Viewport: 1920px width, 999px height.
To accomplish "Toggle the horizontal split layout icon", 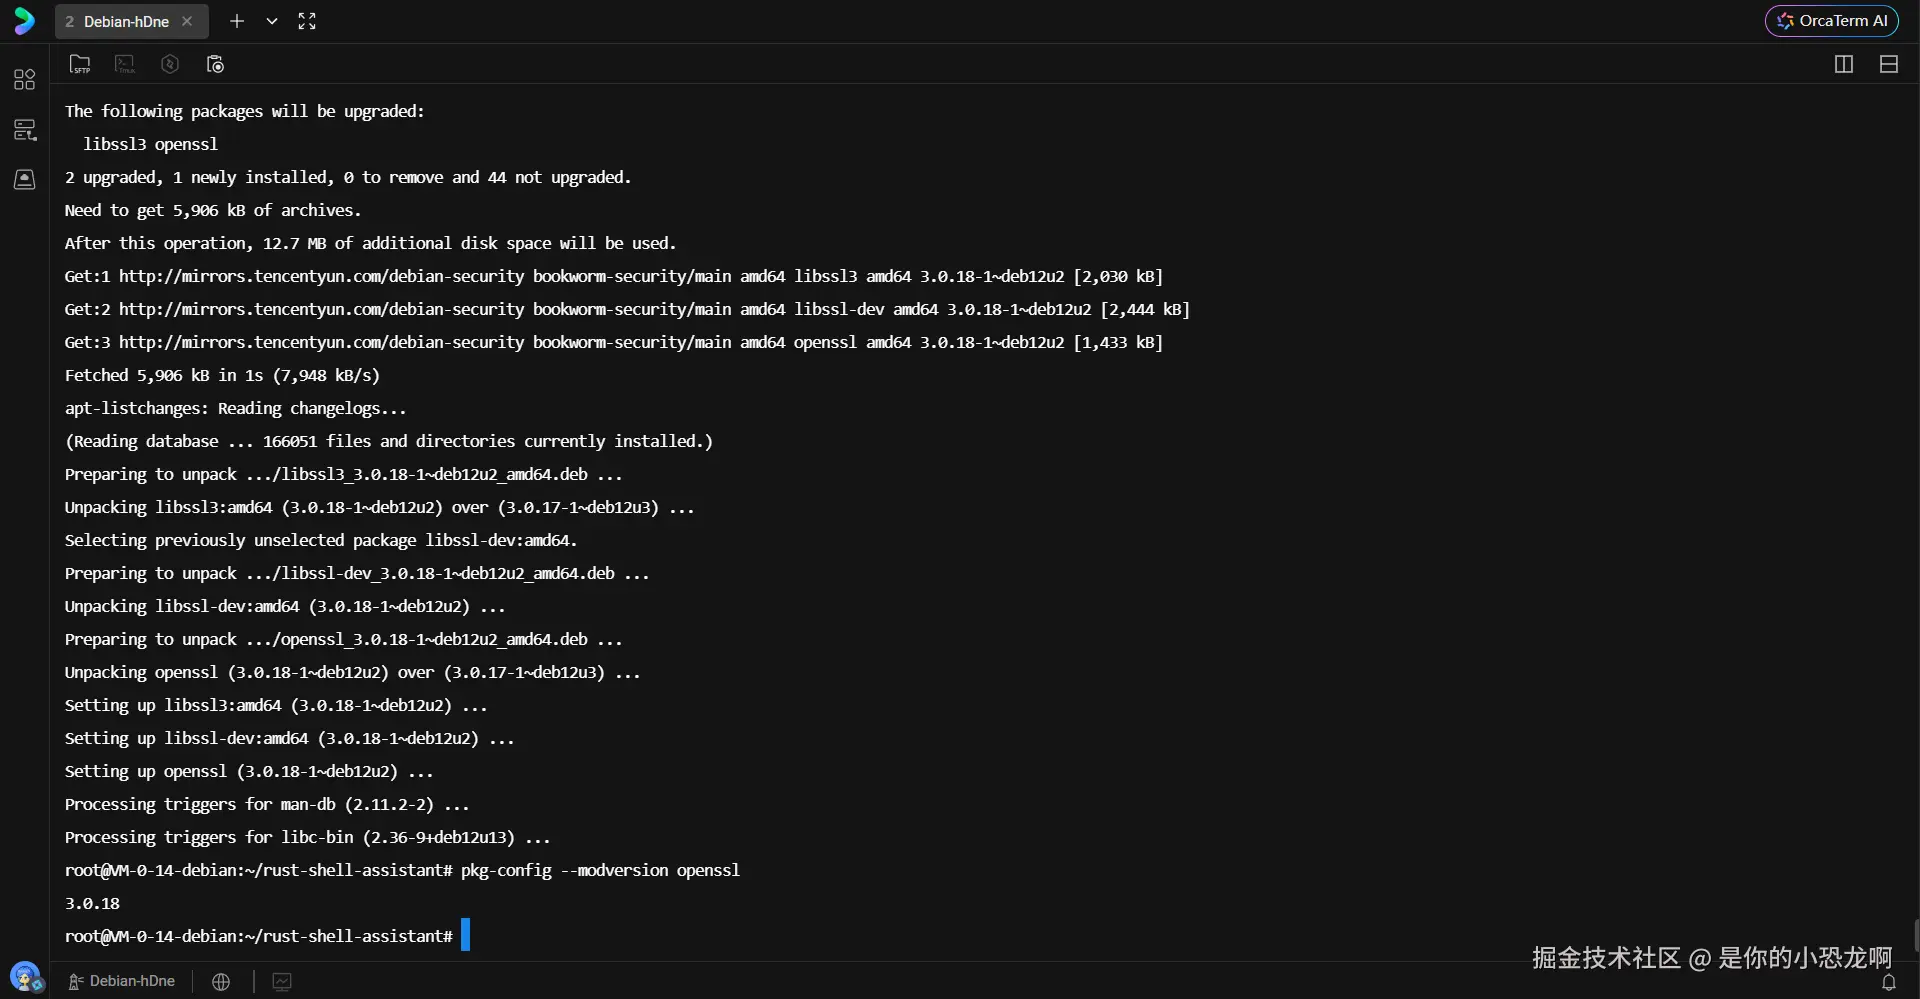I will (1889, 64).
